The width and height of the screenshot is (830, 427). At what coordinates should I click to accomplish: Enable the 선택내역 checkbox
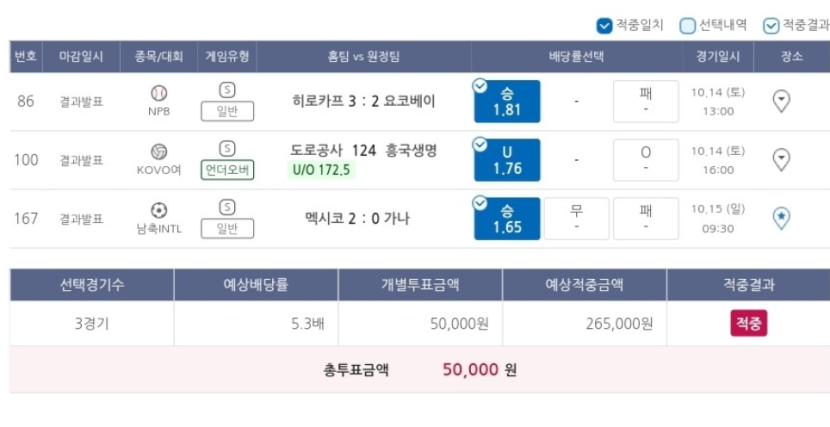tap(687, 25)
